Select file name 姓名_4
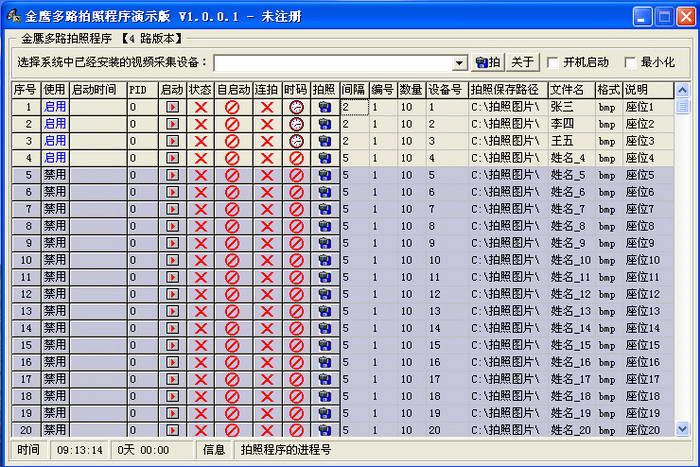The height and width of the screenshot is (467, 700). [x=568, y=158]
